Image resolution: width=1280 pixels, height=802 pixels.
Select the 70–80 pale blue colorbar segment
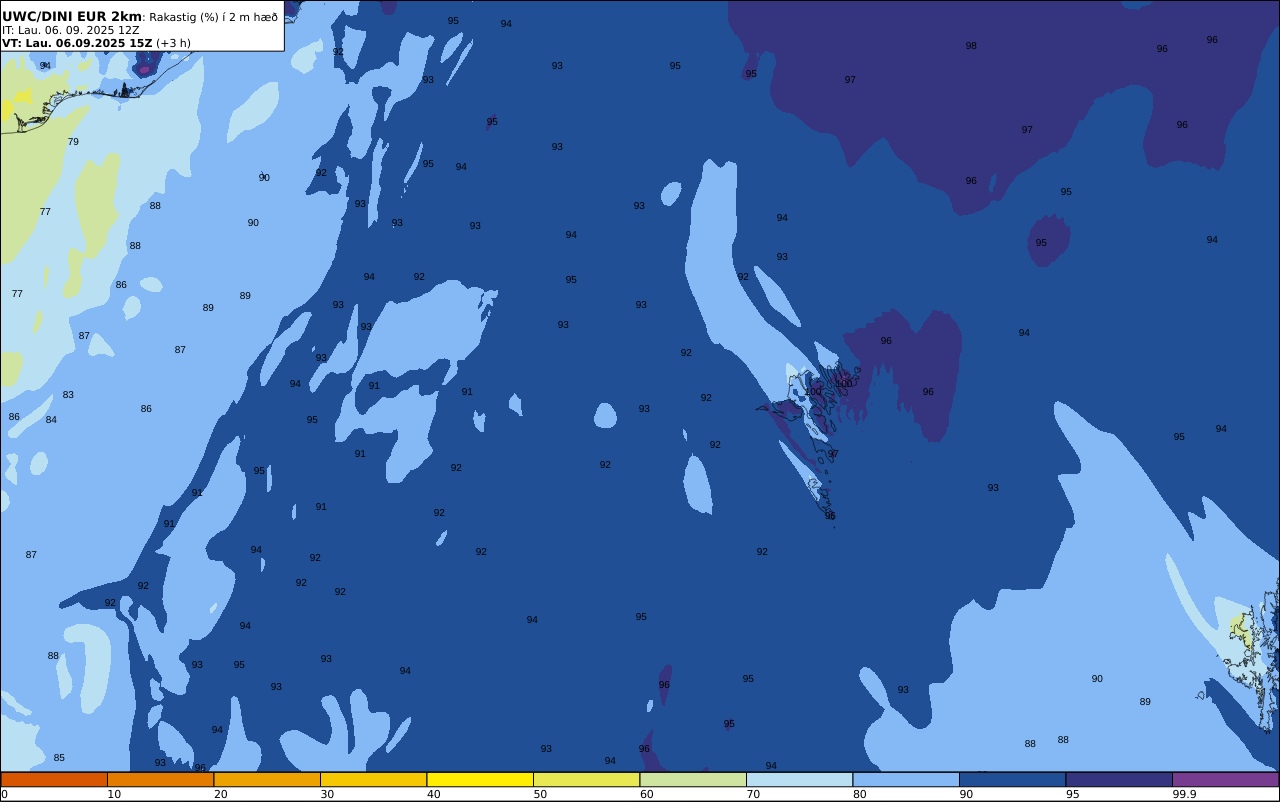(799, 779)
